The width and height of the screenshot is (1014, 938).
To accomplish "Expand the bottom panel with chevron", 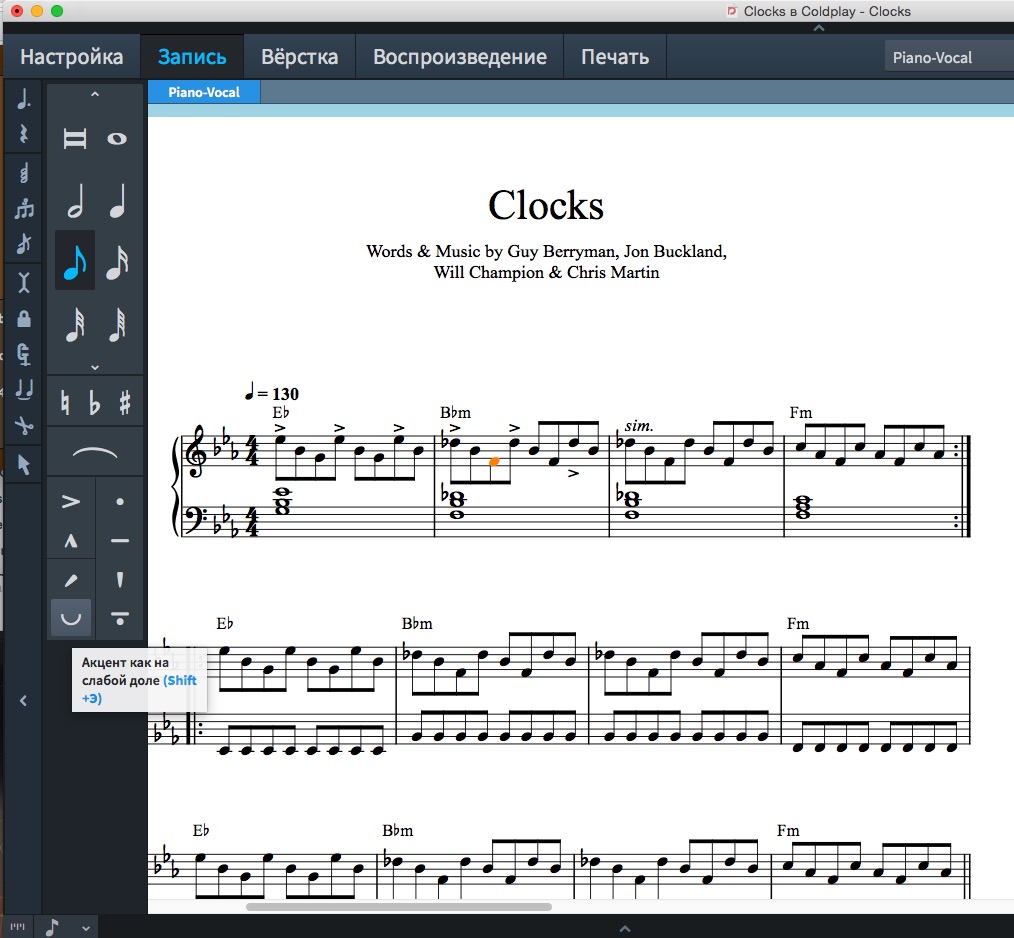I will coord(625,928).
